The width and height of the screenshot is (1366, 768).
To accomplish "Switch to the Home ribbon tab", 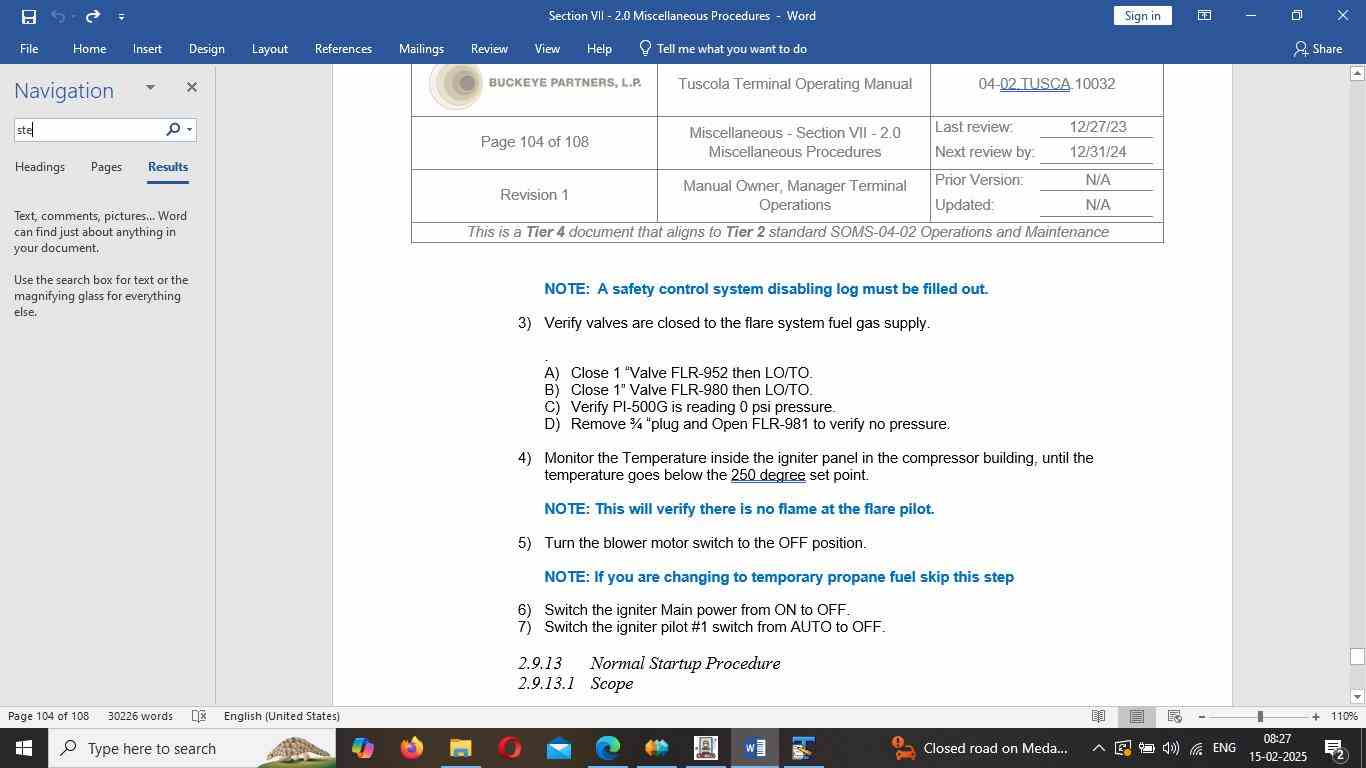I will pyautogui.click(x=89, y=48).
